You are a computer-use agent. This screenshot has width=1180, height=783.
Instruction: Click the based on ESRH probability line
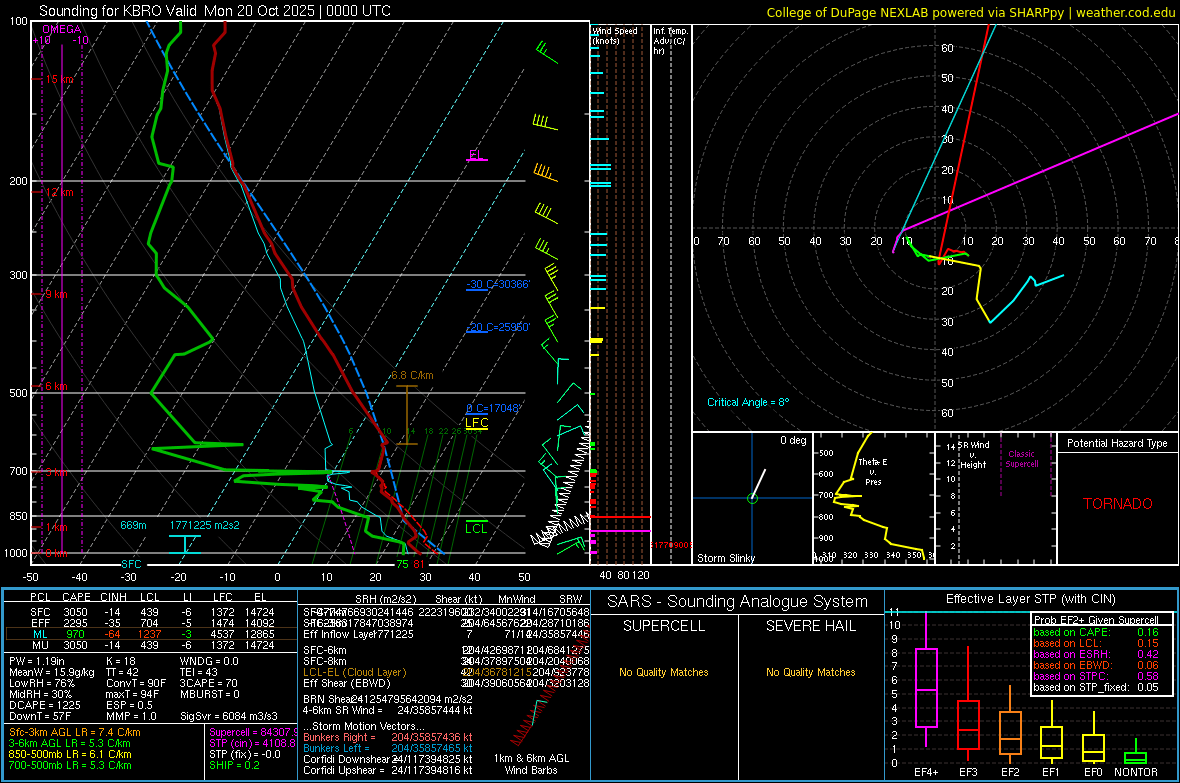(x=1096, y=654)
